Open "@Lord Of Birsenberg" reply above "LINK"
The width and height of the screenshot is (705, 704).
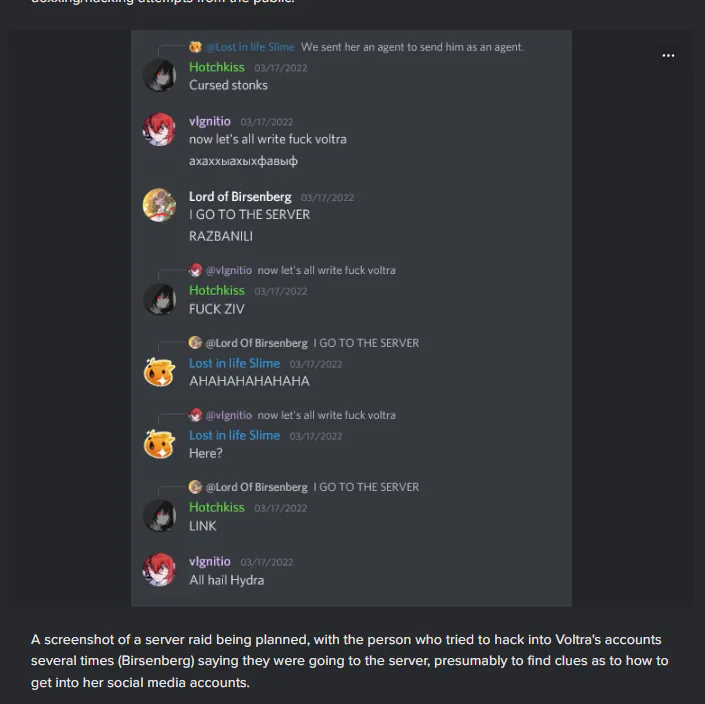pos(257,487)
